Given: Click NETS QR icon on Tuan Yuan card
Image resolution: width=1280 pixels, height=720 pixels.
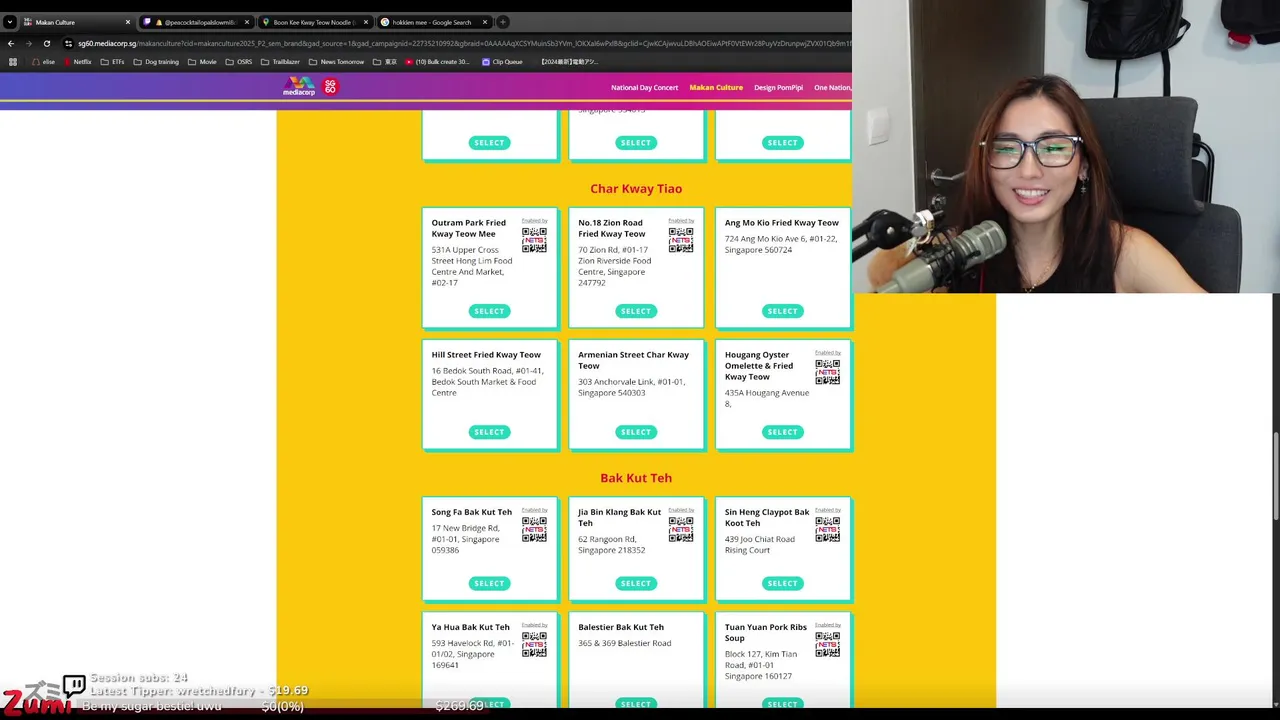Looking at the screenshot, I should point(827,644).
